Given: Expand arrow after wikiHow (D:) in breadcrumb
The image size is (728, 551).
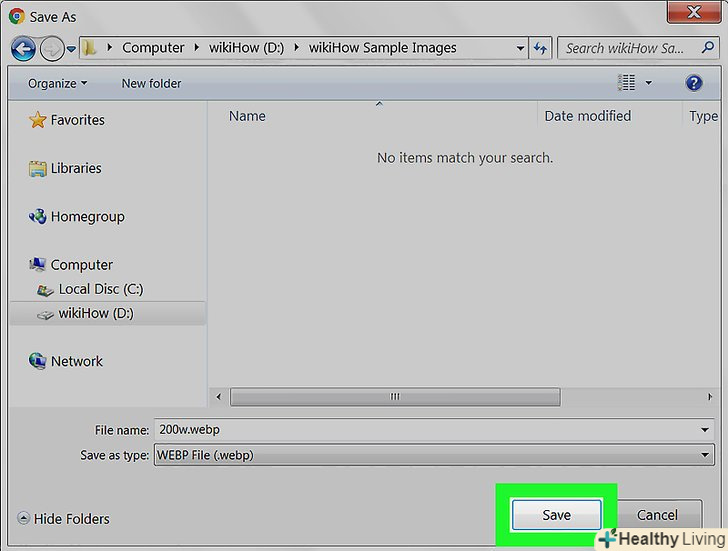Looking at the screenshot, I should point(296,47).
